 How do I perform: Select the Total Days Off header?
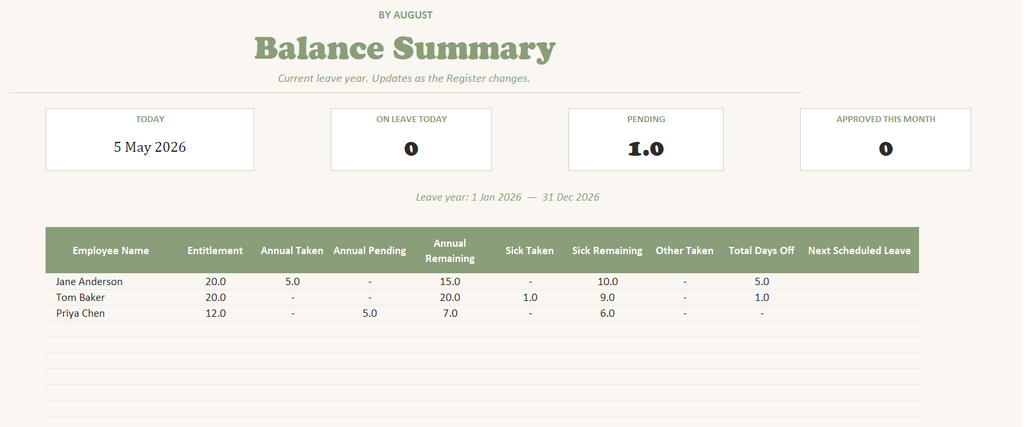pos(761,251)
